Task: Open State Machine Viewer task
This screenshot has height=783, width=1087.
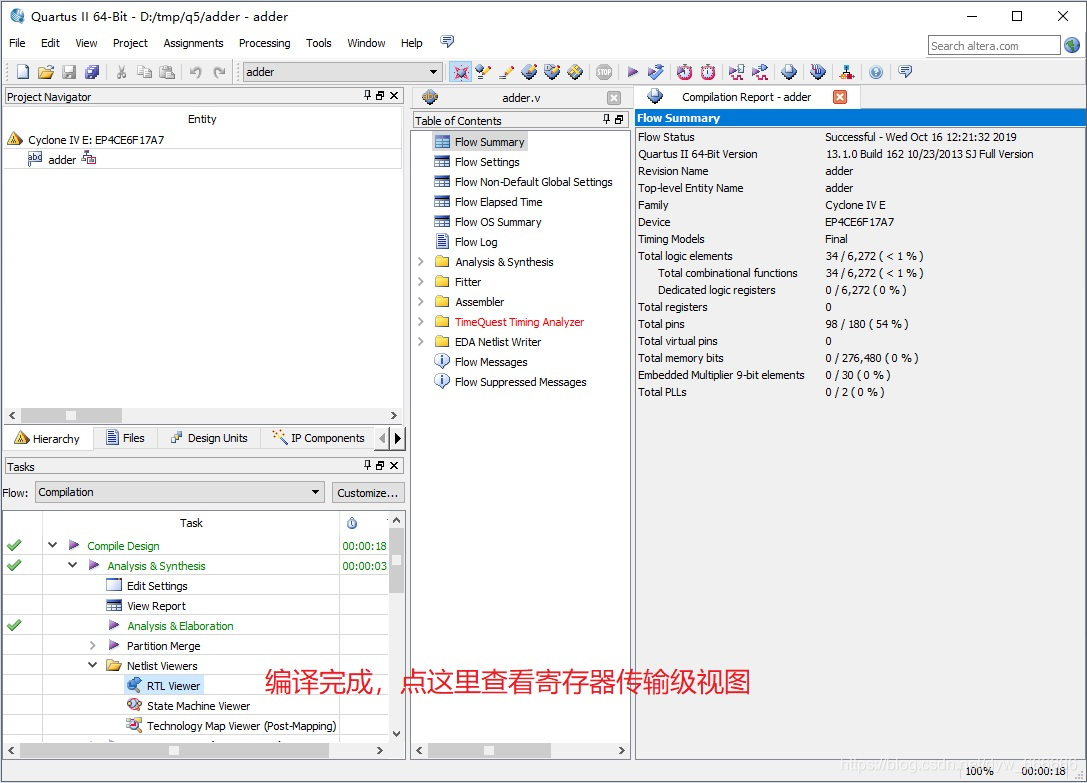Action: click(198, 705)
